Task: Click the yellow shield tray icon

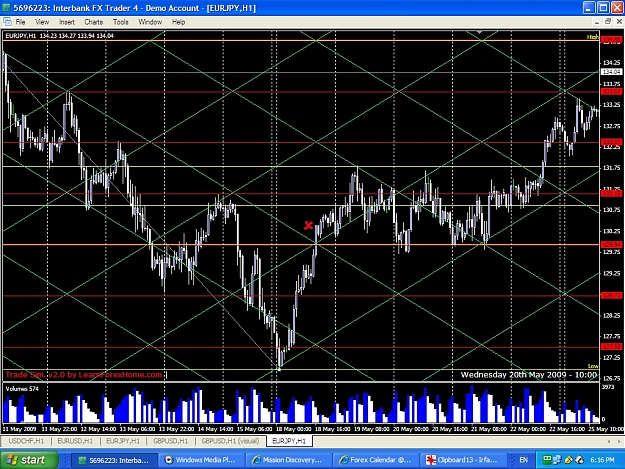Action: [x=569, y=460]
